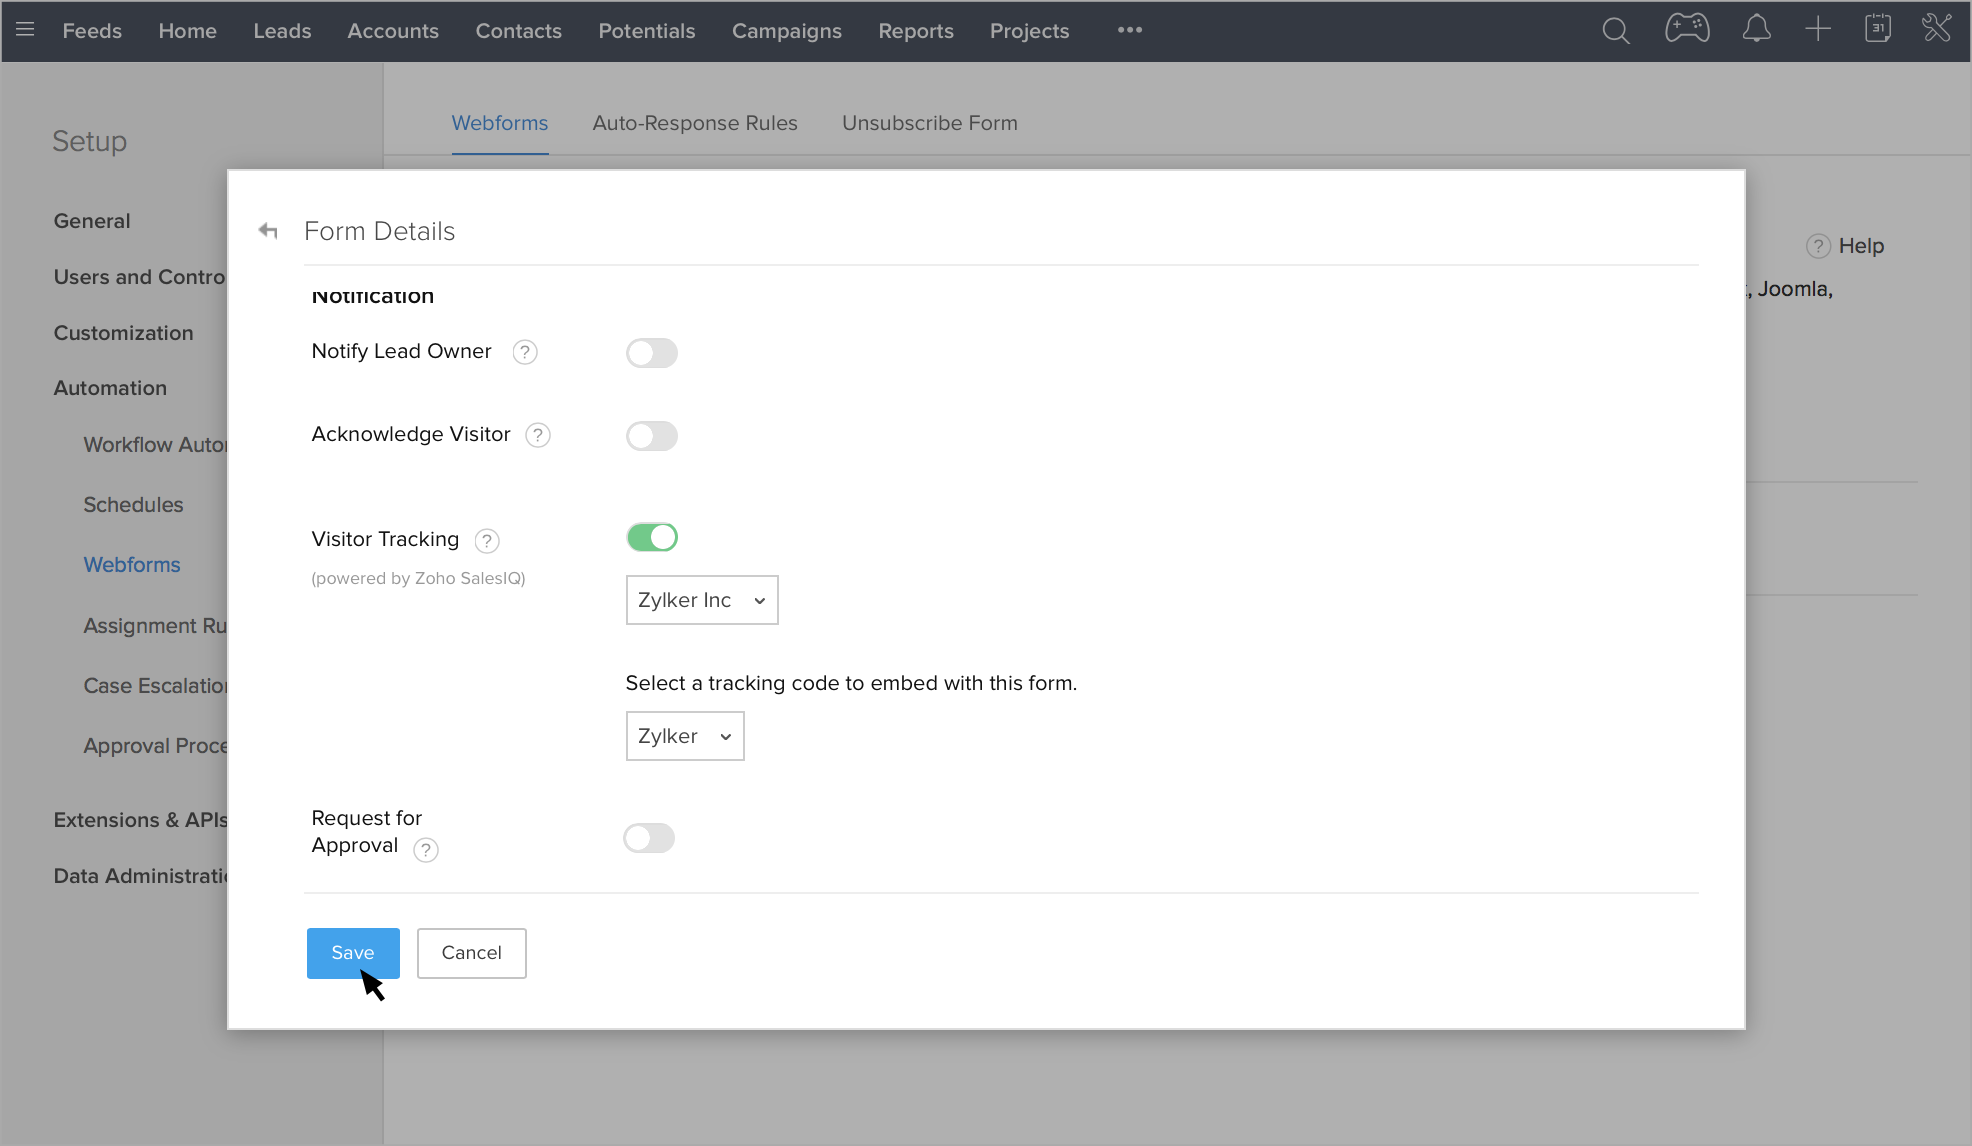Click the back arrow beside Form Details
The image size is (1972, 1146).
coord(268,231)
